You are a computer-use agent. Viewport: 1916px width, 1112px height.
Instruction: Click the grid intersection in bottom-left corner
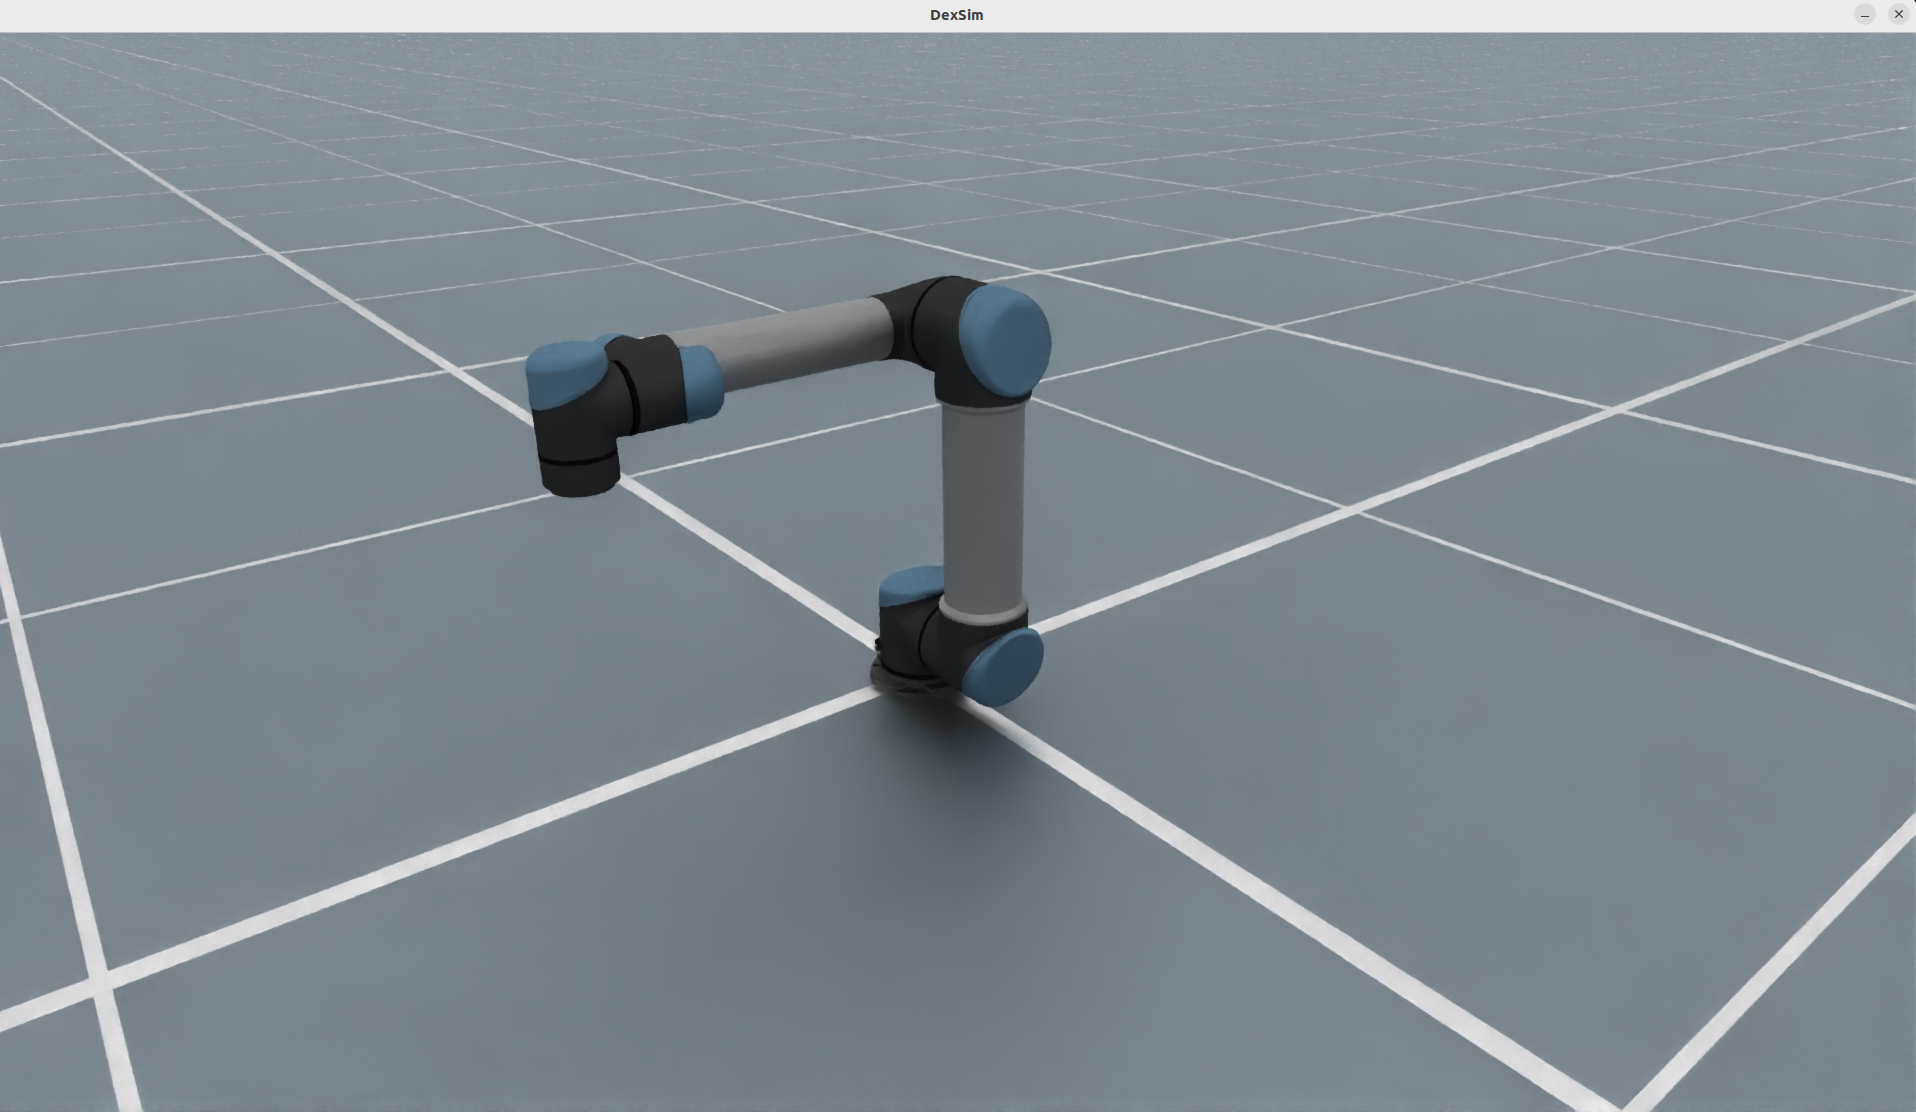click(x=98, y=984)
